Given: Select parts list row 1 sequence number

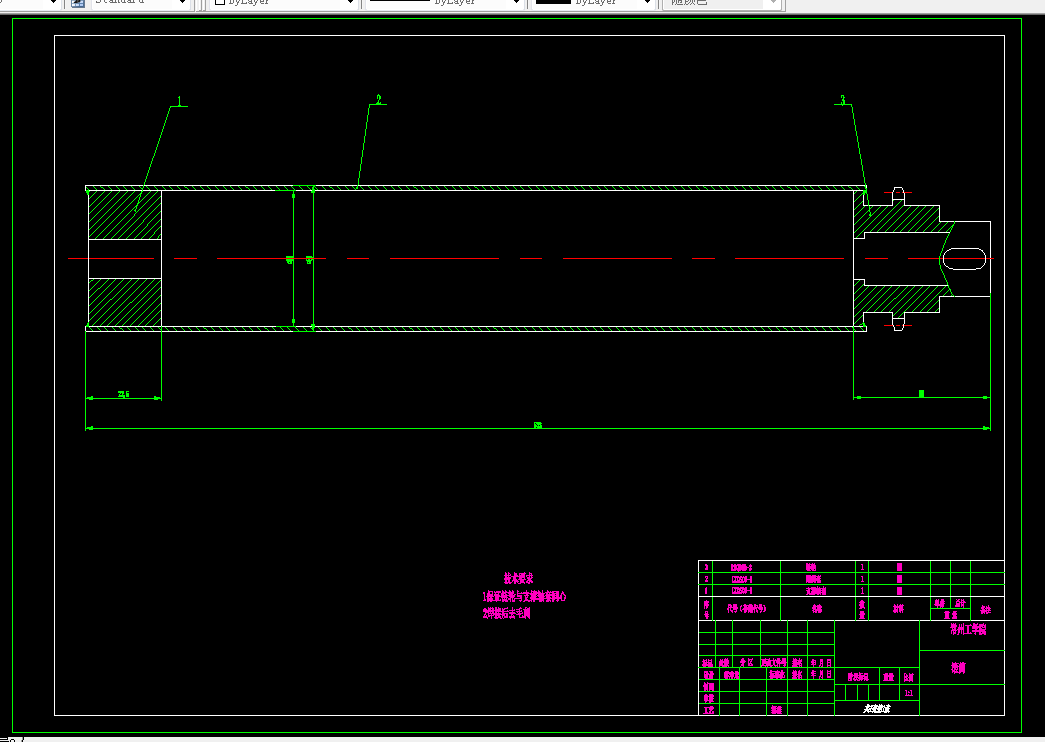Looking at the screenshot, I should click(x=706, y=590).
